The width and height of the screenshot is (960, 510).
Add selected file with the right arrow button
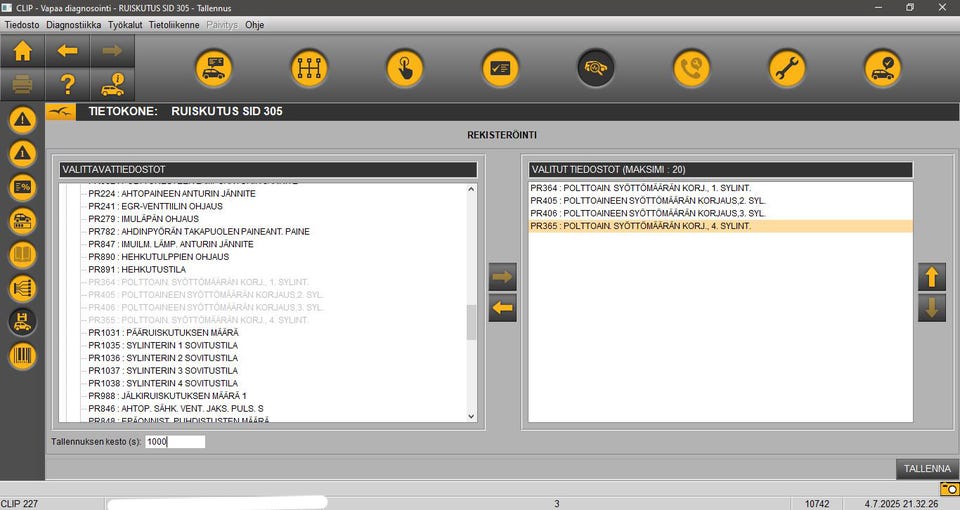pos(503,277)
